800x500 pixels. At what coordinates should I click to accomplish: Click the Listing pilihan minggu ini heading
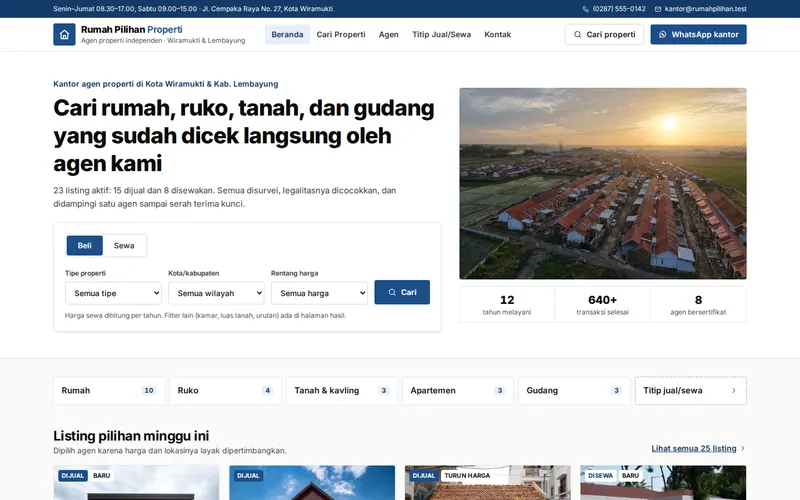click(131, 436)
